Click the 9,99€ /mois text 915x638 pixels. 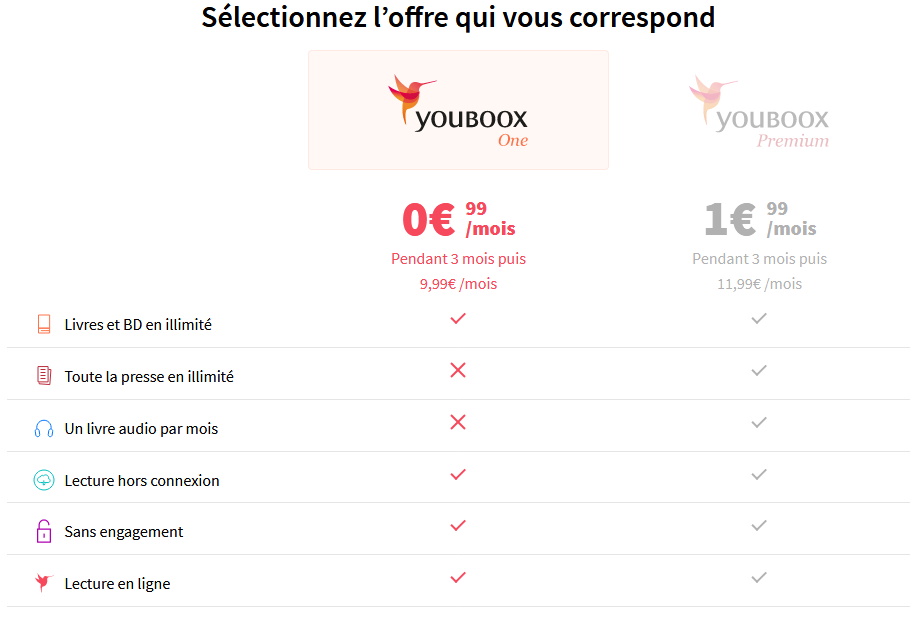click(458, 284)
